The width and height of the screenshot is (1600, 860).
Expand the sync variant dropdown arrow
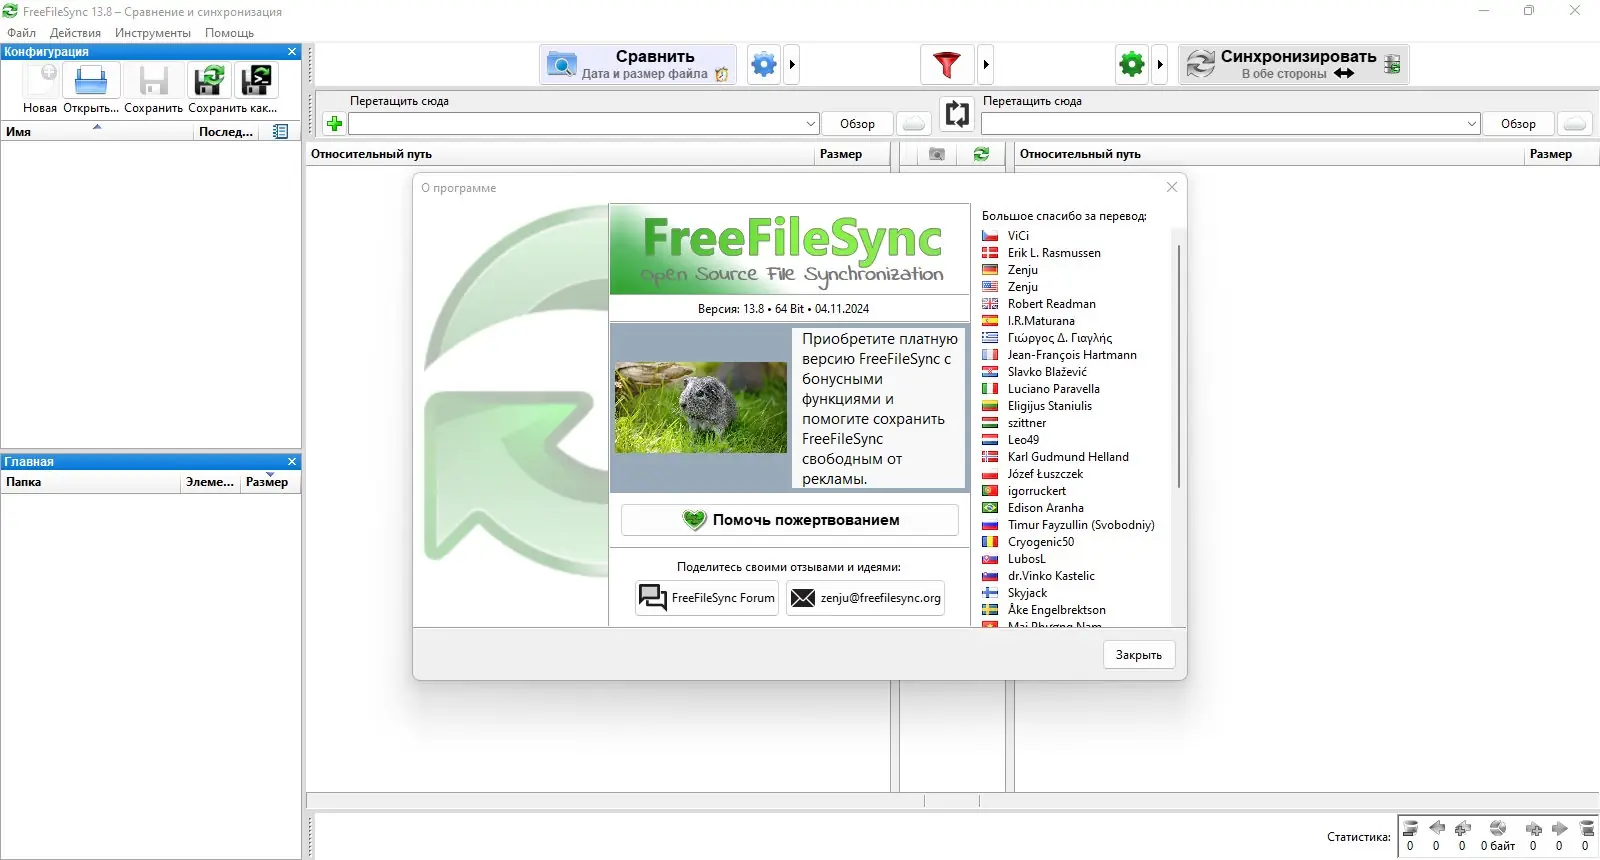[1160, 65]
